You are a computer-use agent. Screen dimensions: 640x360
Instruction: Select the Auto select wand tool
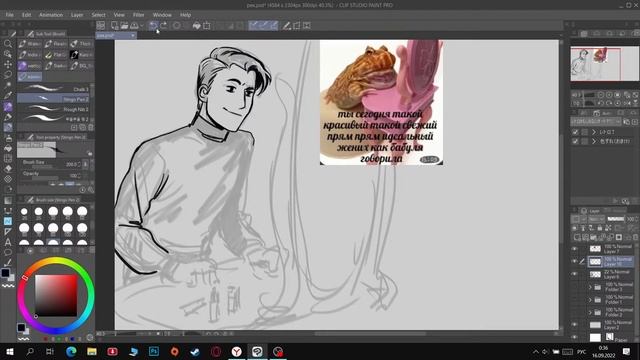pos(7,85)
